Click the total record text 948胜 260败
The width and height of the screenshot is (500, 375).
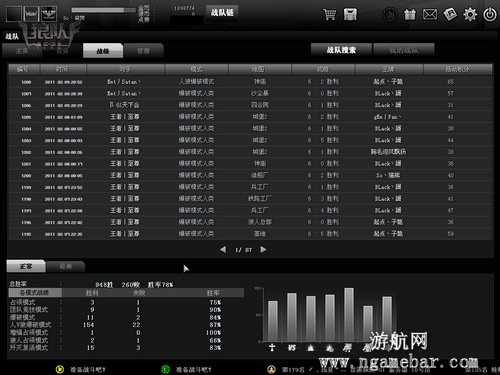(118, 284)
